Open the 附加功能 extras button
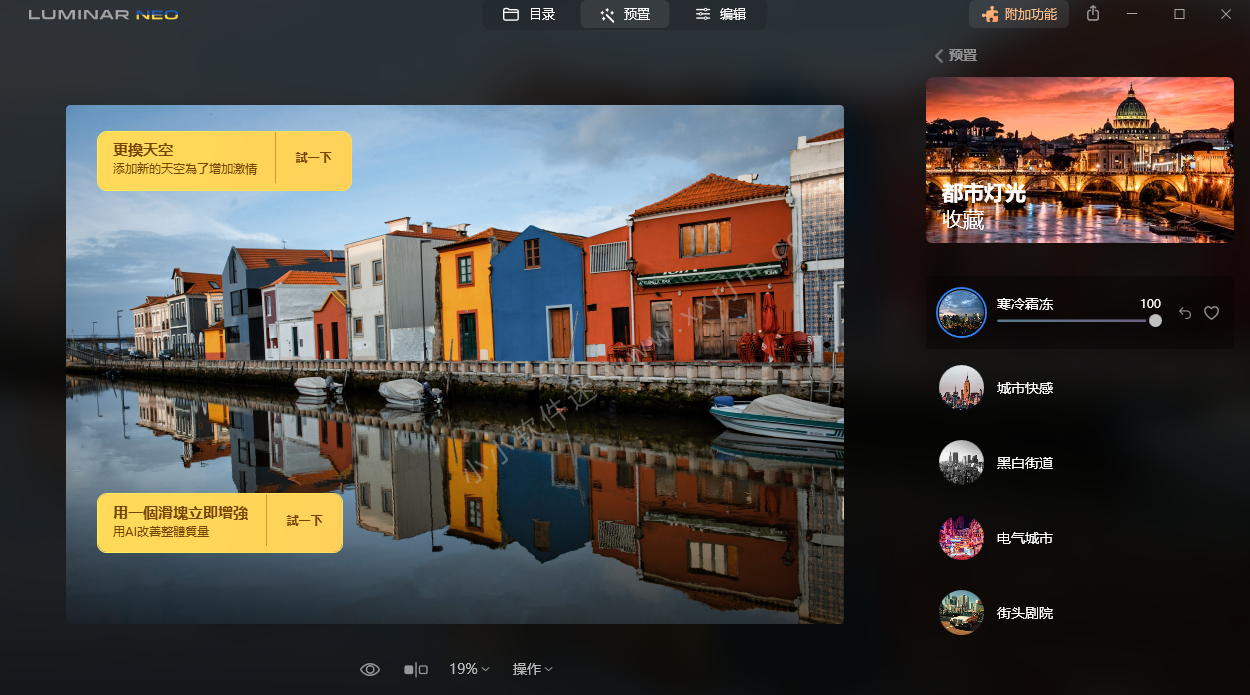 1019,14
